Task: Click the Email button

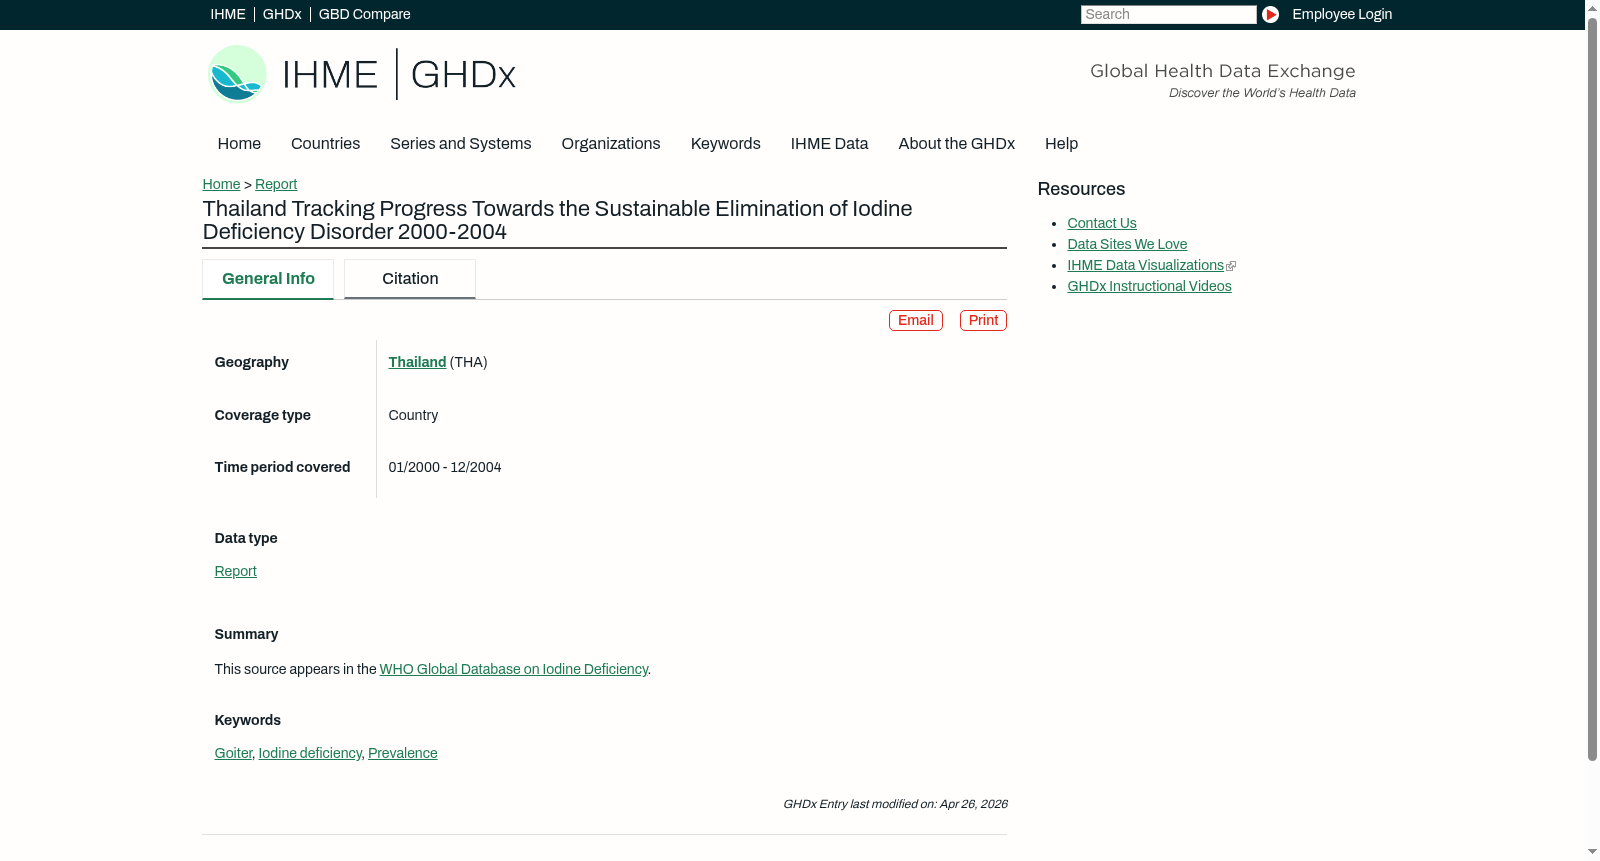Action: click(916, 320)
